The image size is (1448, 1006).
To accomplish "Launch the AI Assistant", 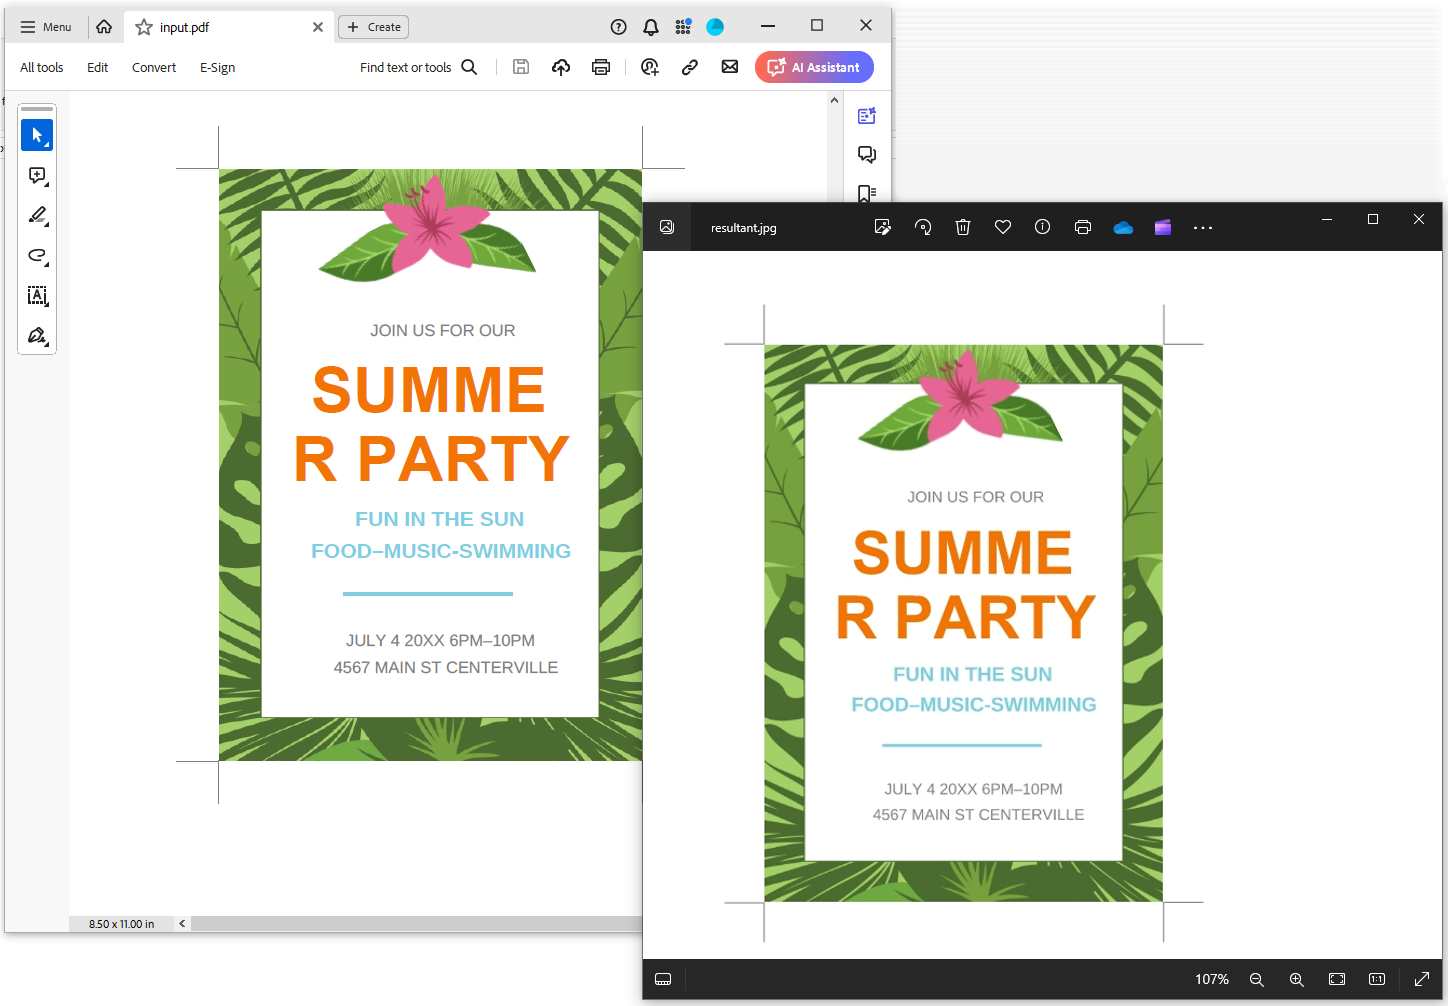I will click(x=814, y=67).
